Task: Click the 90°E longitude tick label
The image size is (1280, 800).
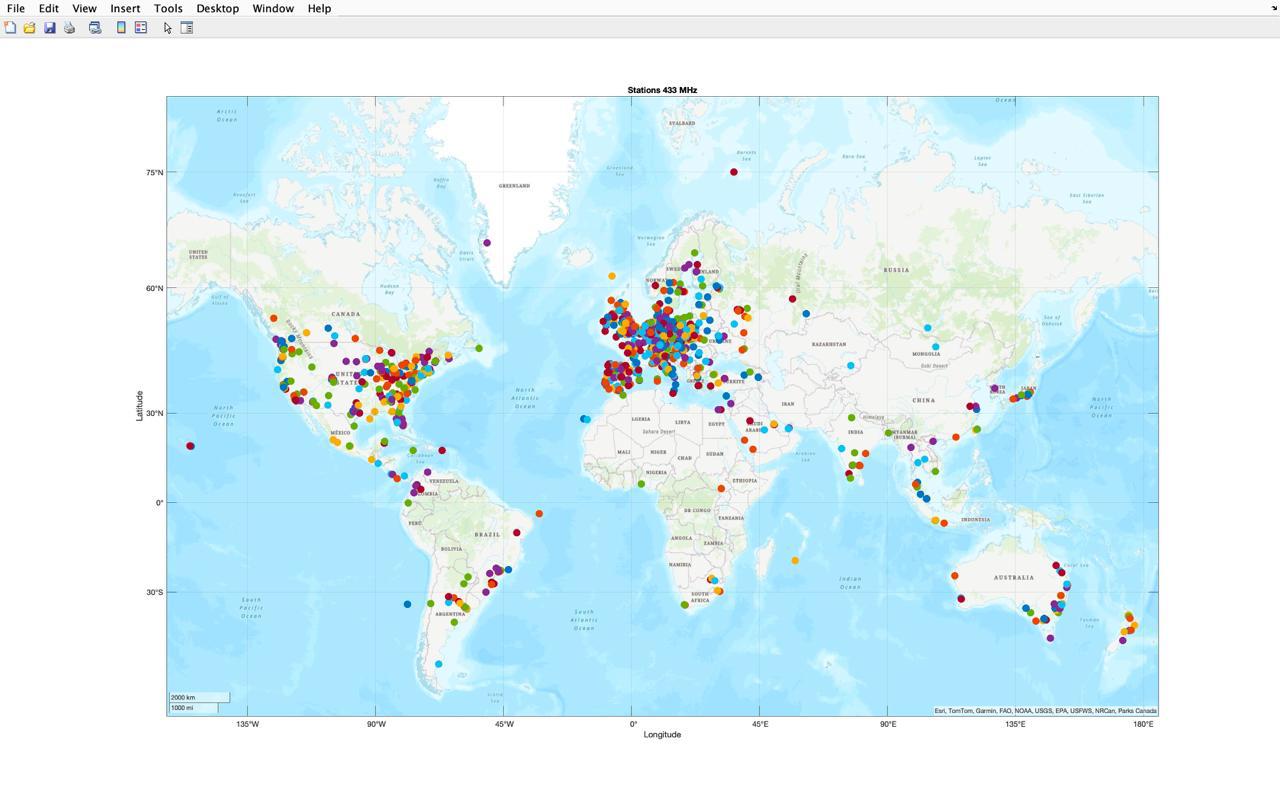Action: pyautogui.click(x=888, y=724)
